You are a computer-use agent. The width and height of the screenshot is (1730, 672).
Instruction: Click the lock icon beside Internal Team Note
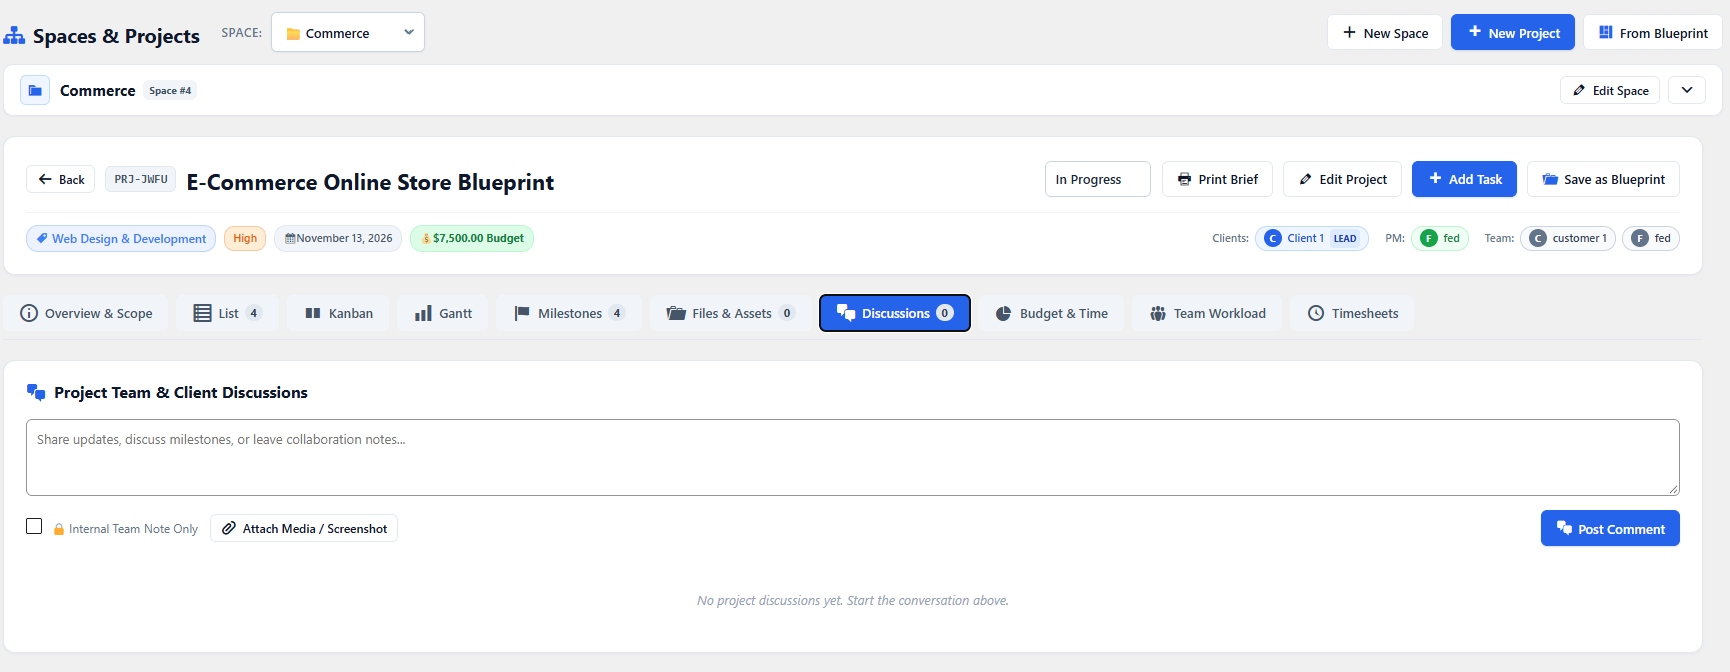(59, 529)
